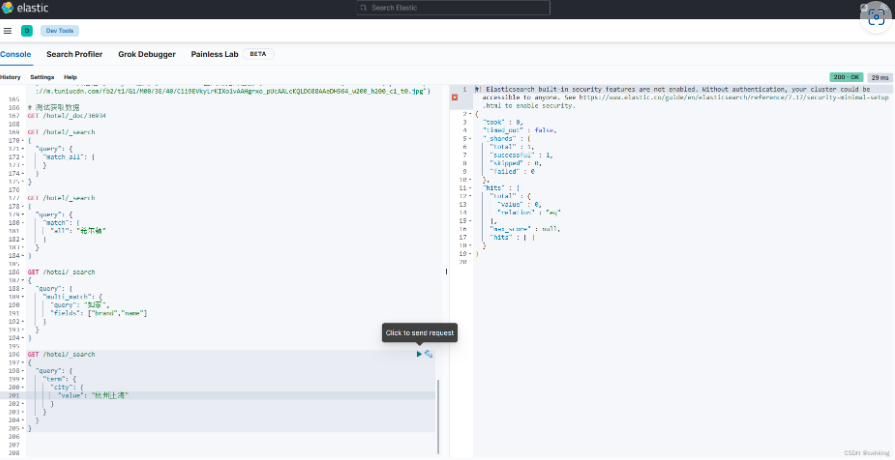Click the search magnifier icon in header
The height and width of the screenshot is (460, 895).
pyautogui.click(x=364, y=8)
